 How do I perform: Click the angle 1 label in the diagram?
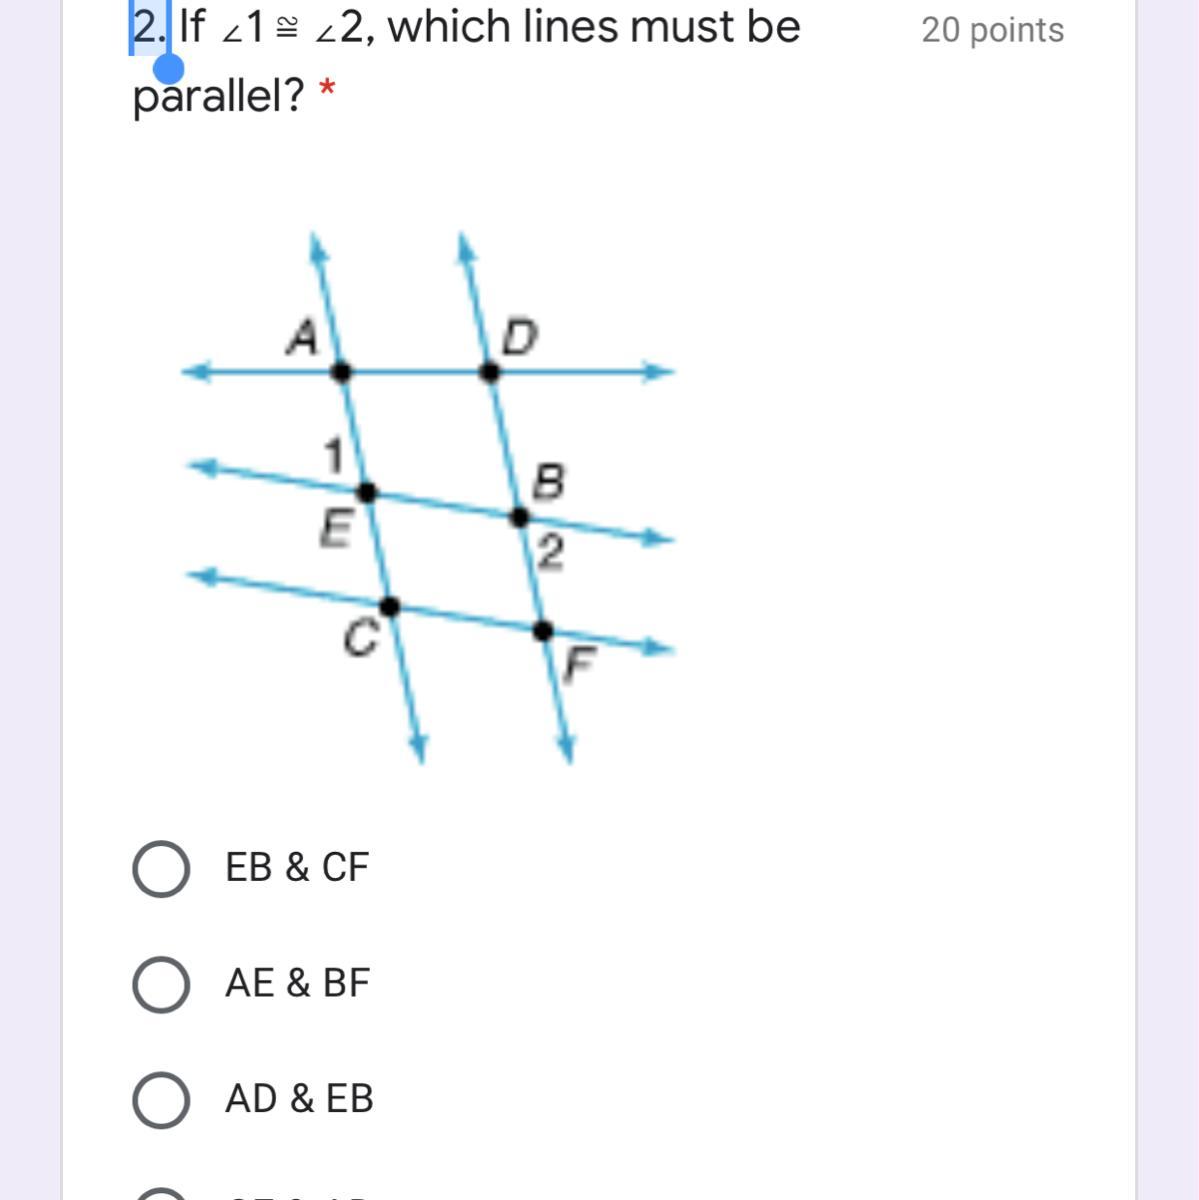pos(335,455)
